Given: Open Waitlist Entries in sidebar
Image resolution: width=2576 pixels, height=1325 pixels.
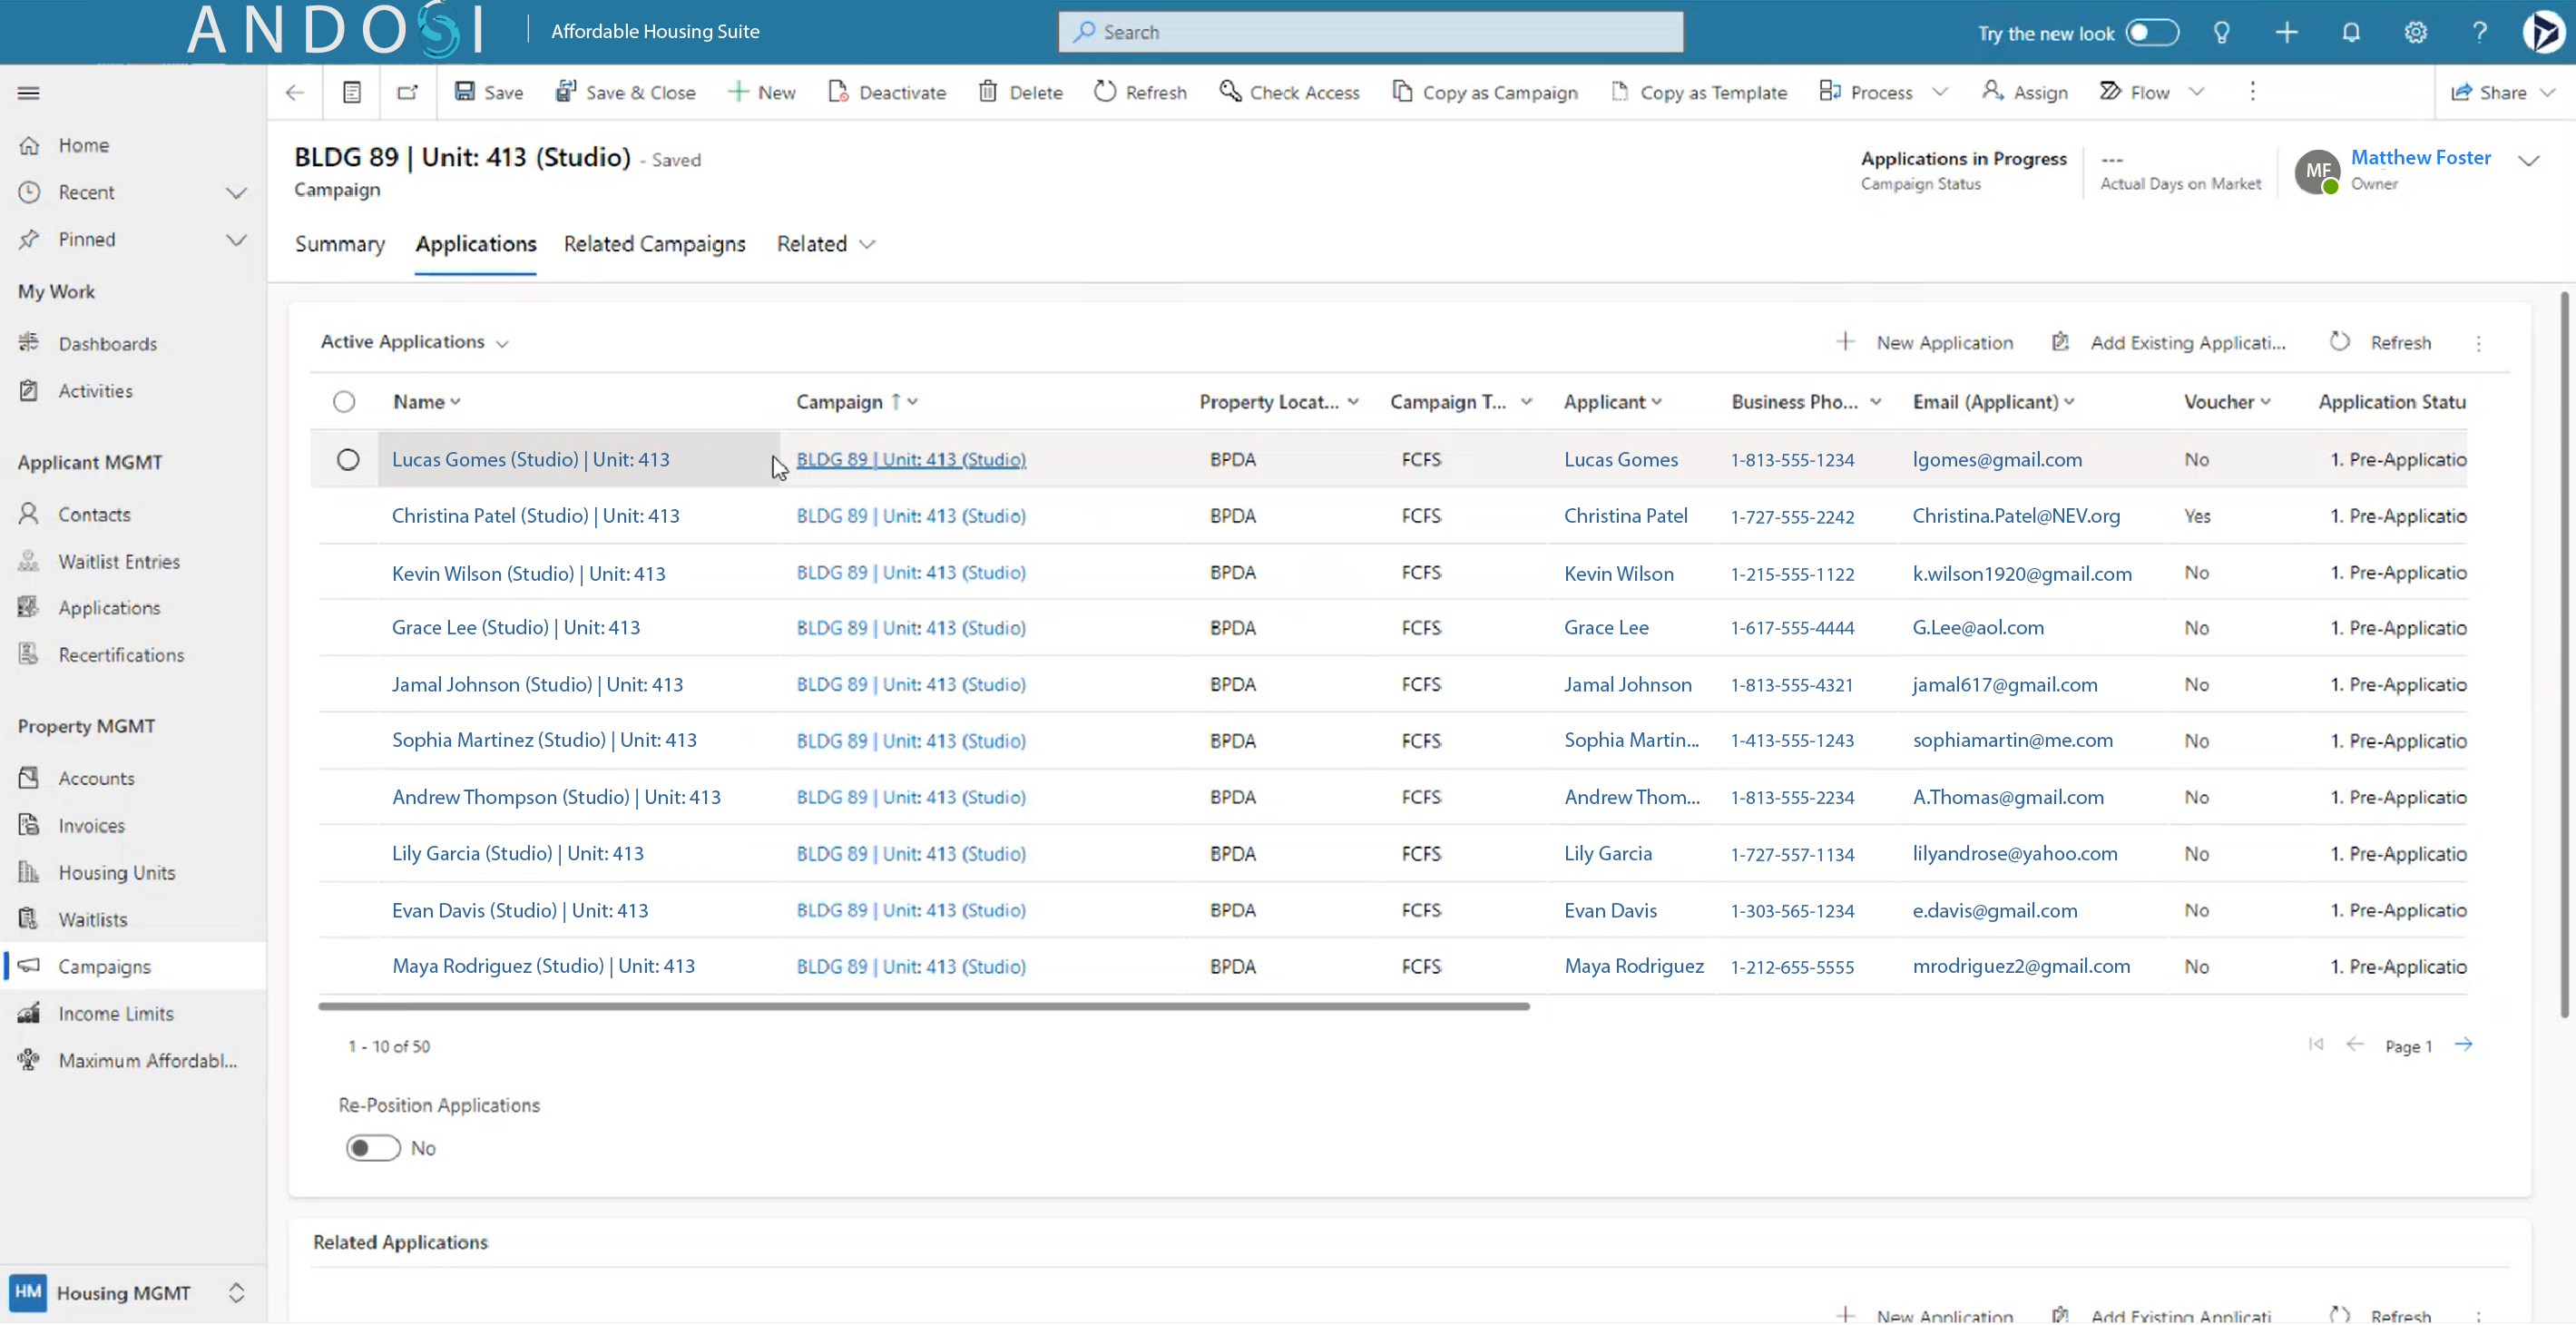Looking at the screenshot, I should pyautogui.click(x=118, y=562).
